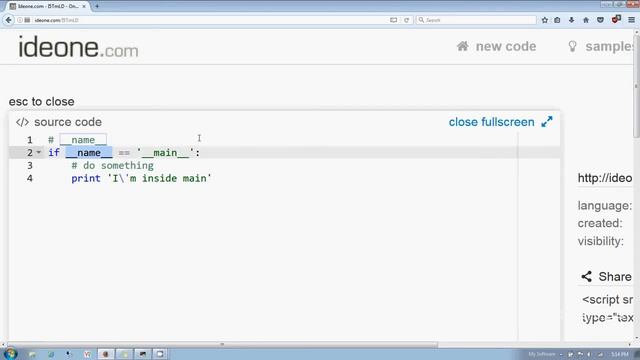This screenshot has width=640, height=360.
Task: Click the print keyword on line 4
Action: (x=86, y=178)
